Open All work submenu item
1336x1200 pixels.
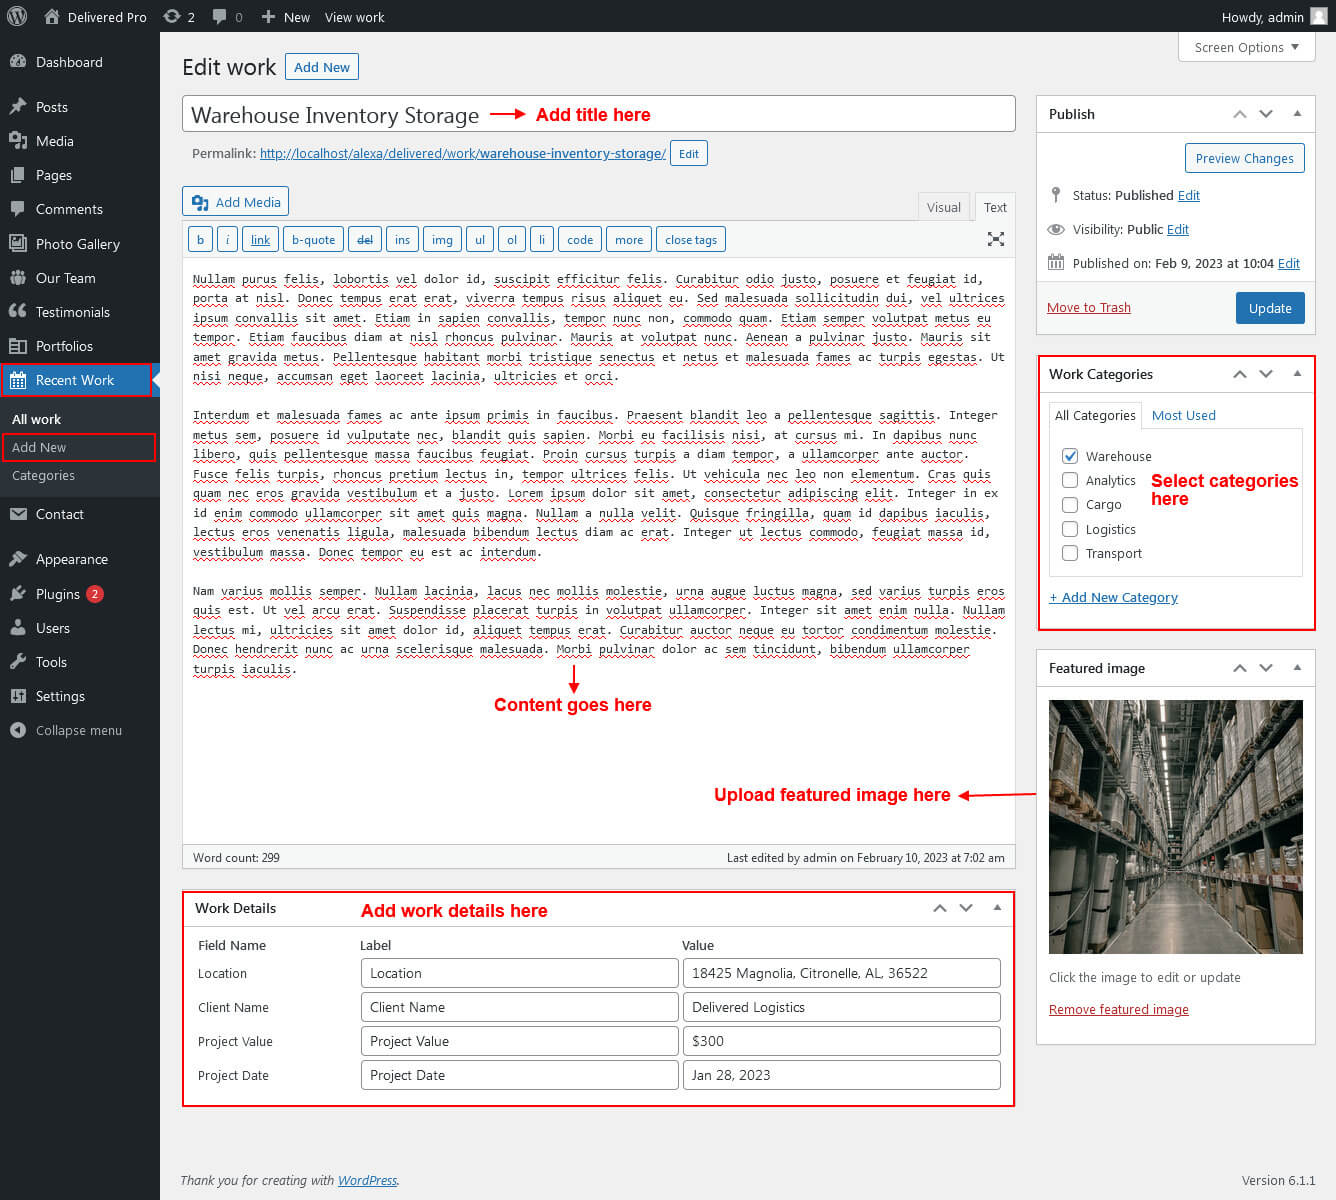pos(36,419)
